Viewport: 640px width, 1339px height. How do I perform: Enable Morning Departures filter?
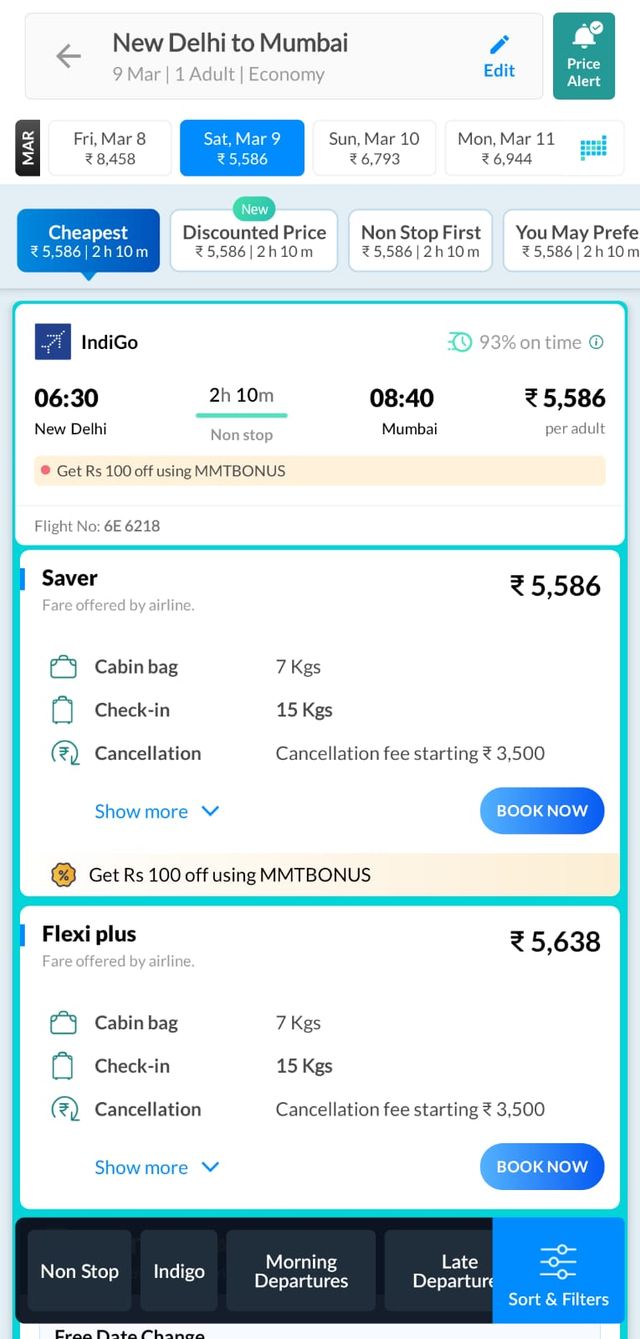tap(301, 1271)
